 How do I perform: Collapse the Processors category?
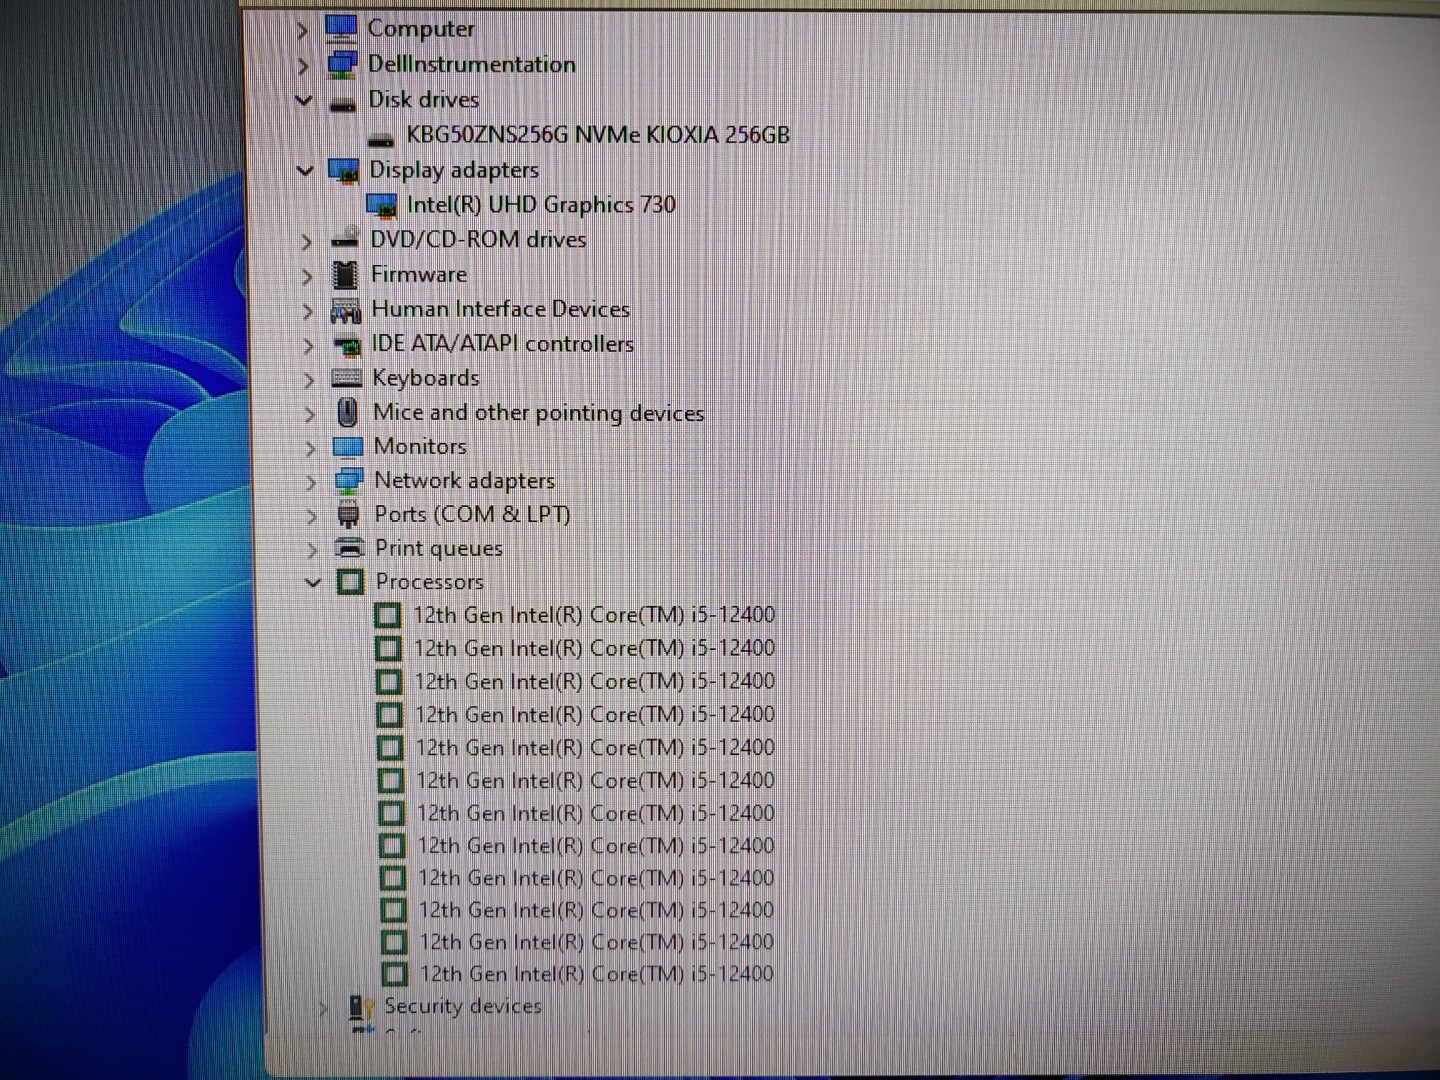313,582
